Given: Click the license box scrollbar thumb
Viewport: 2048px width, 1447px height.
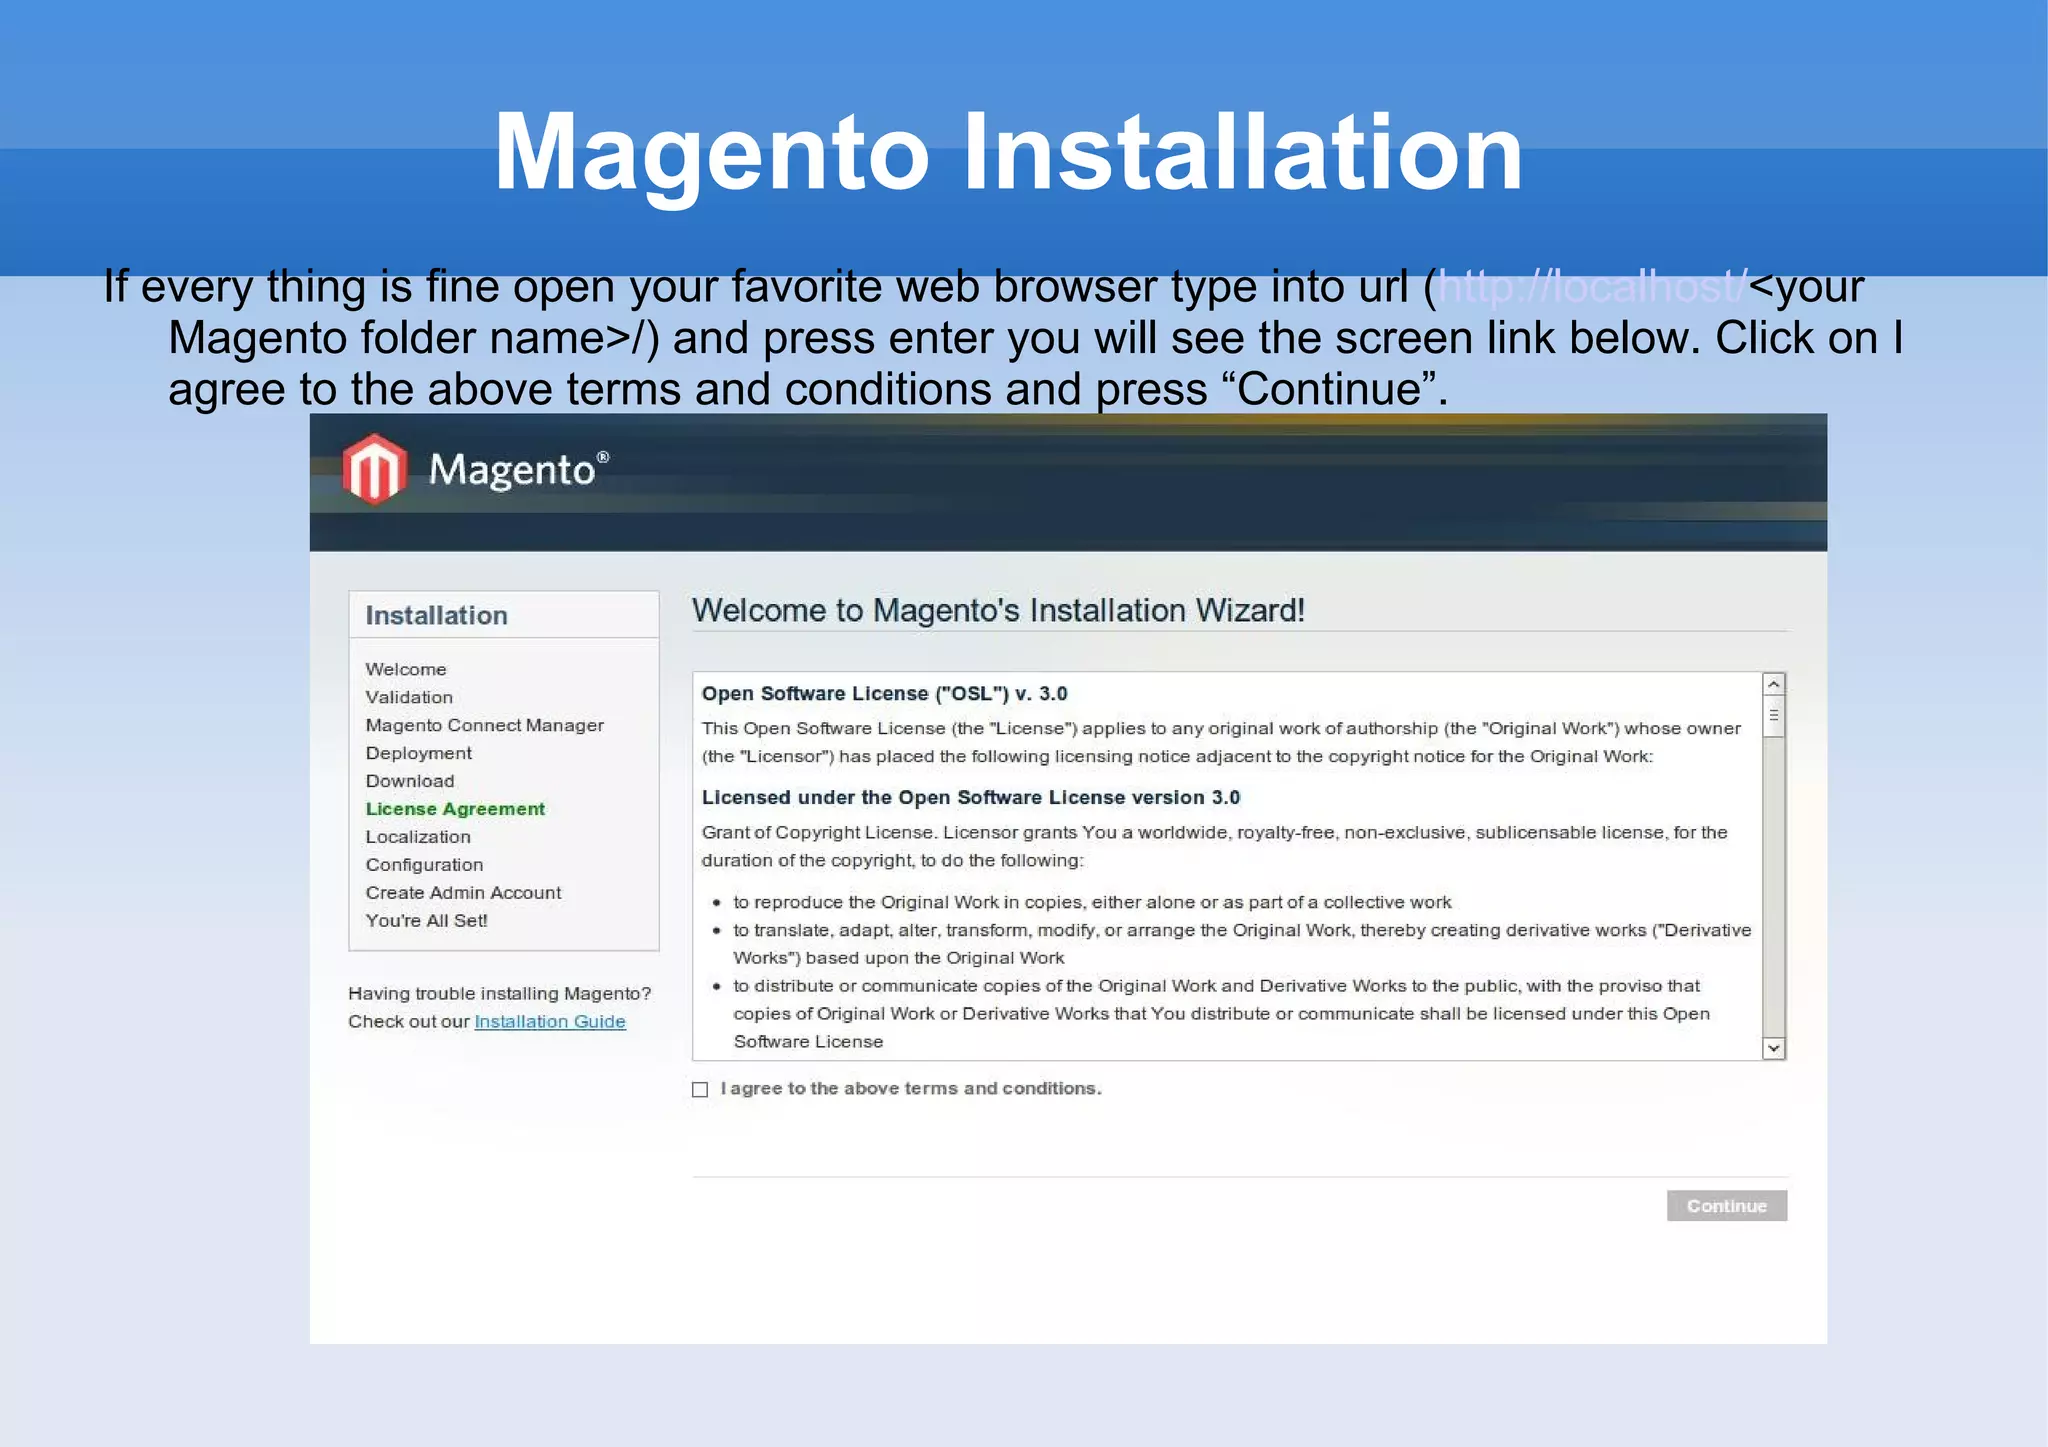Looking at the screenshot, I should click(1773, 716).
